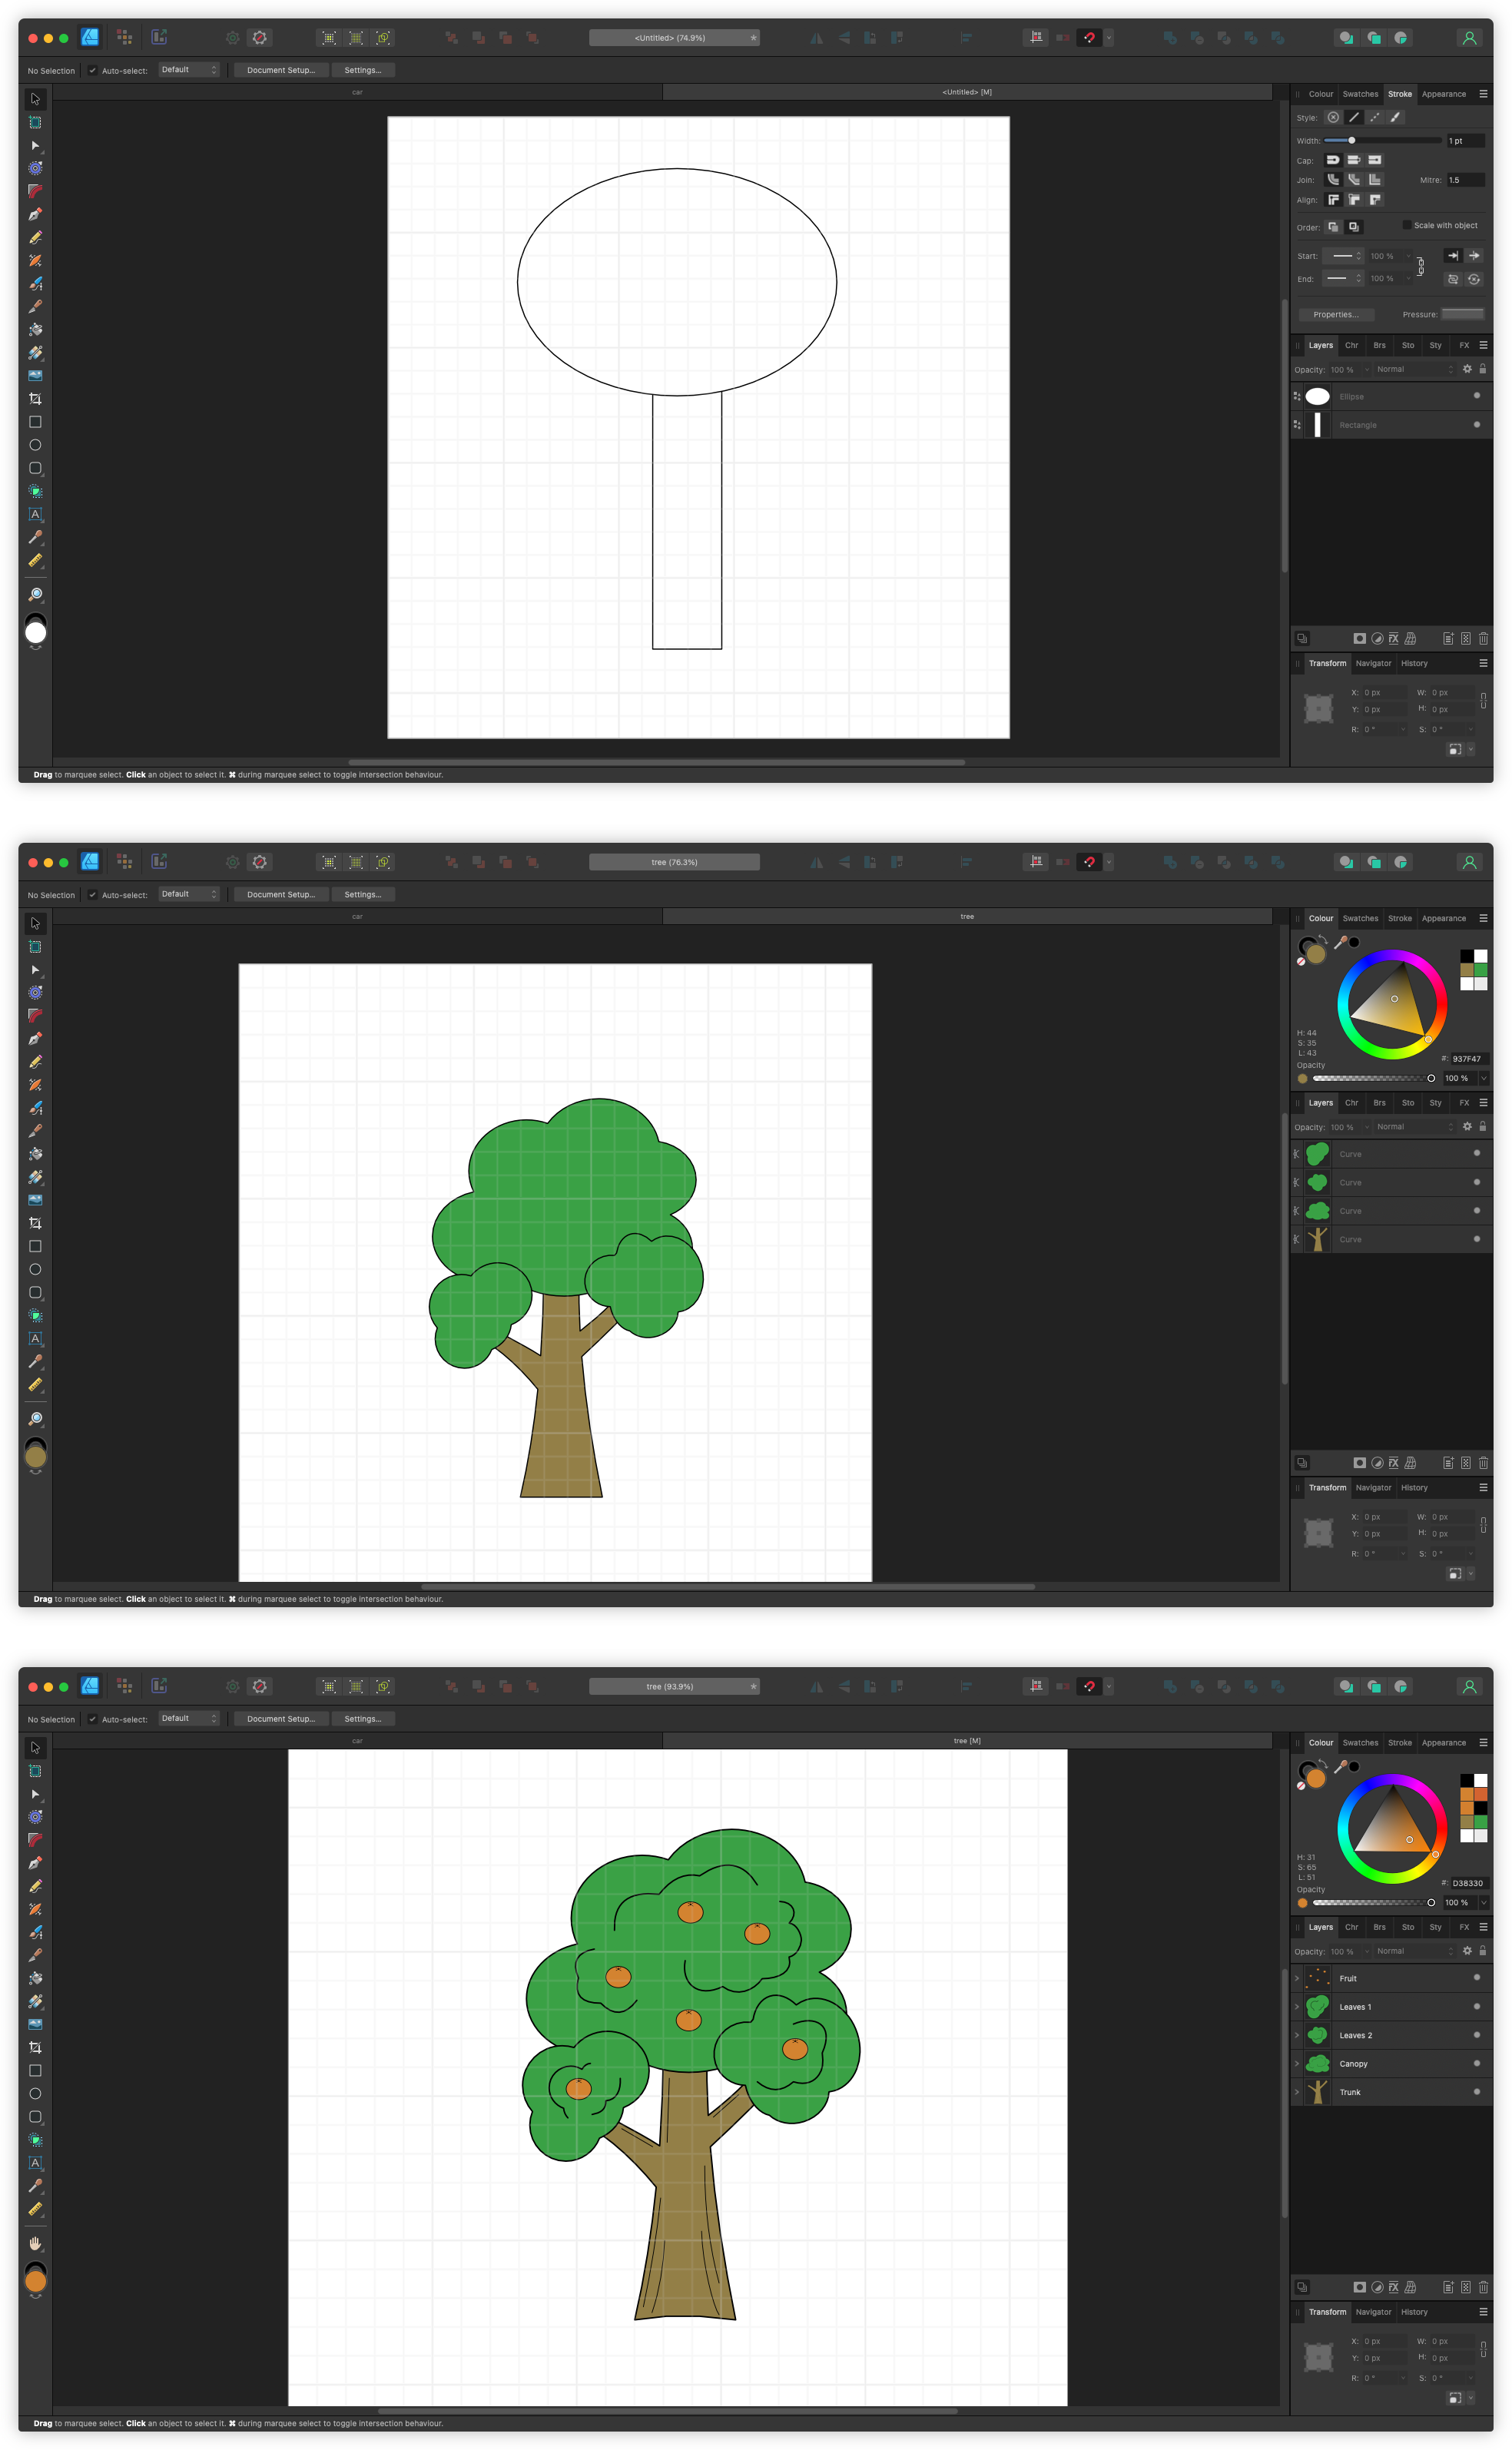The height and width of the screenshot is (2450, 1512).
Task: Activate the Node tool
Action: (36, 146)
